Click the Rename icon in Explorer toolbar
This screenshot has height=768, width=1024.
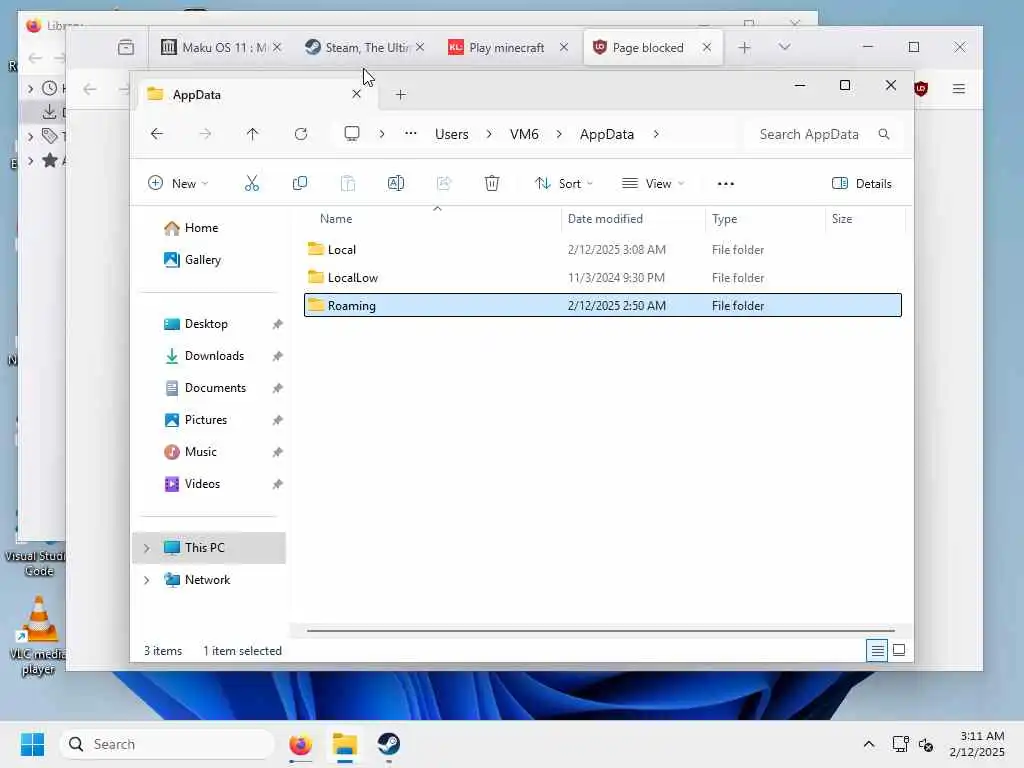coord(396,184)
